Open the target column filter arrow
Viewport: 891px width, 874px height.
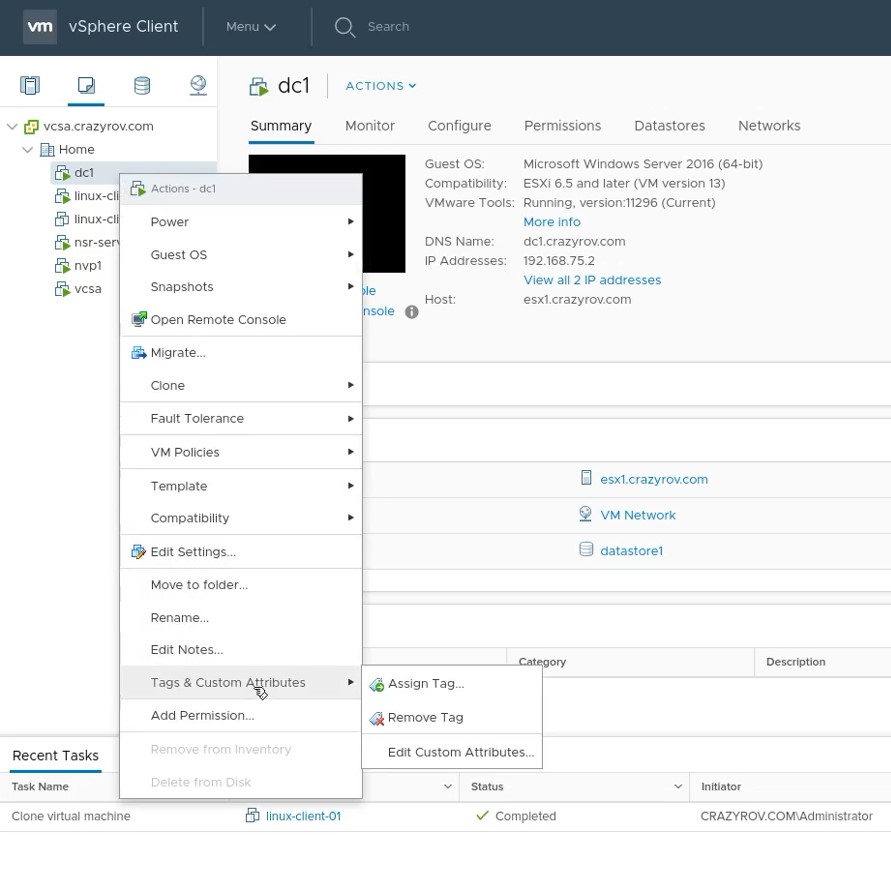447,786
